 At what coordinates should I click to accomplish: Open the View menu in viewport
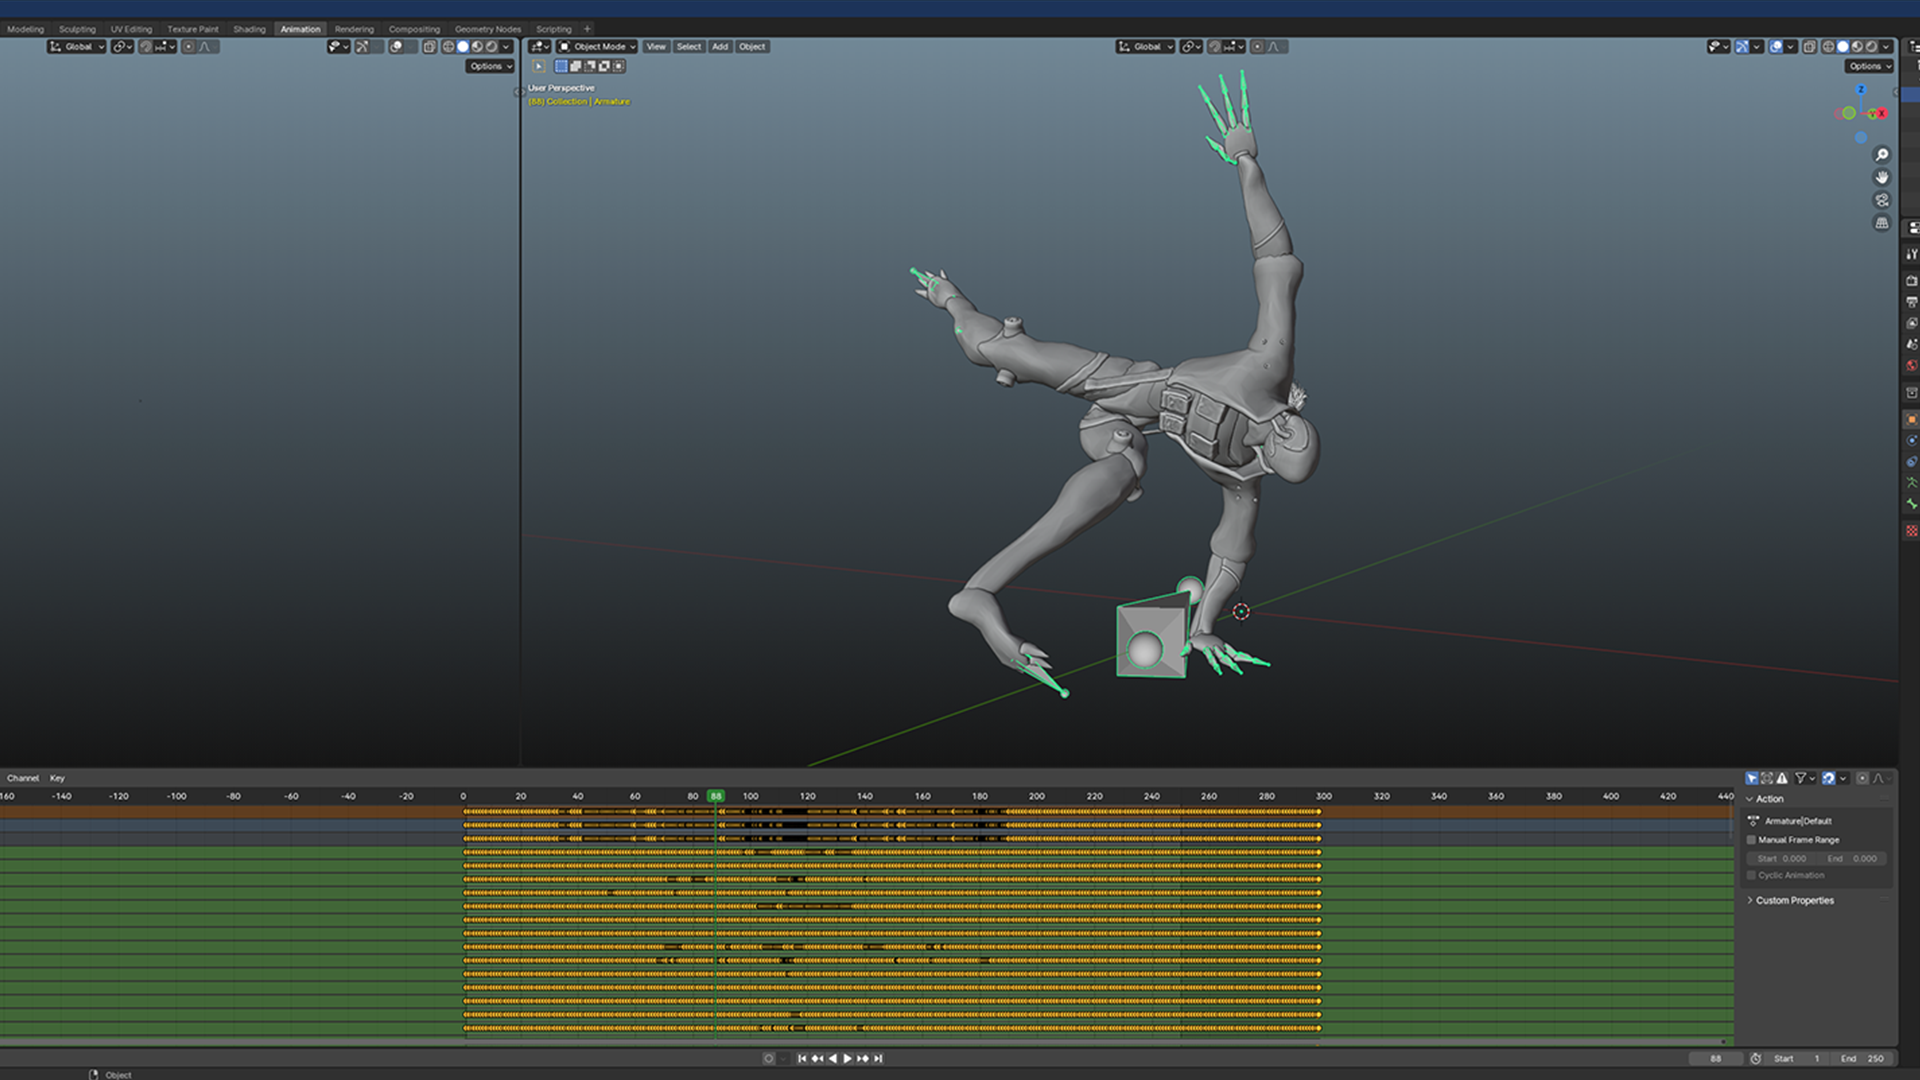656,46
